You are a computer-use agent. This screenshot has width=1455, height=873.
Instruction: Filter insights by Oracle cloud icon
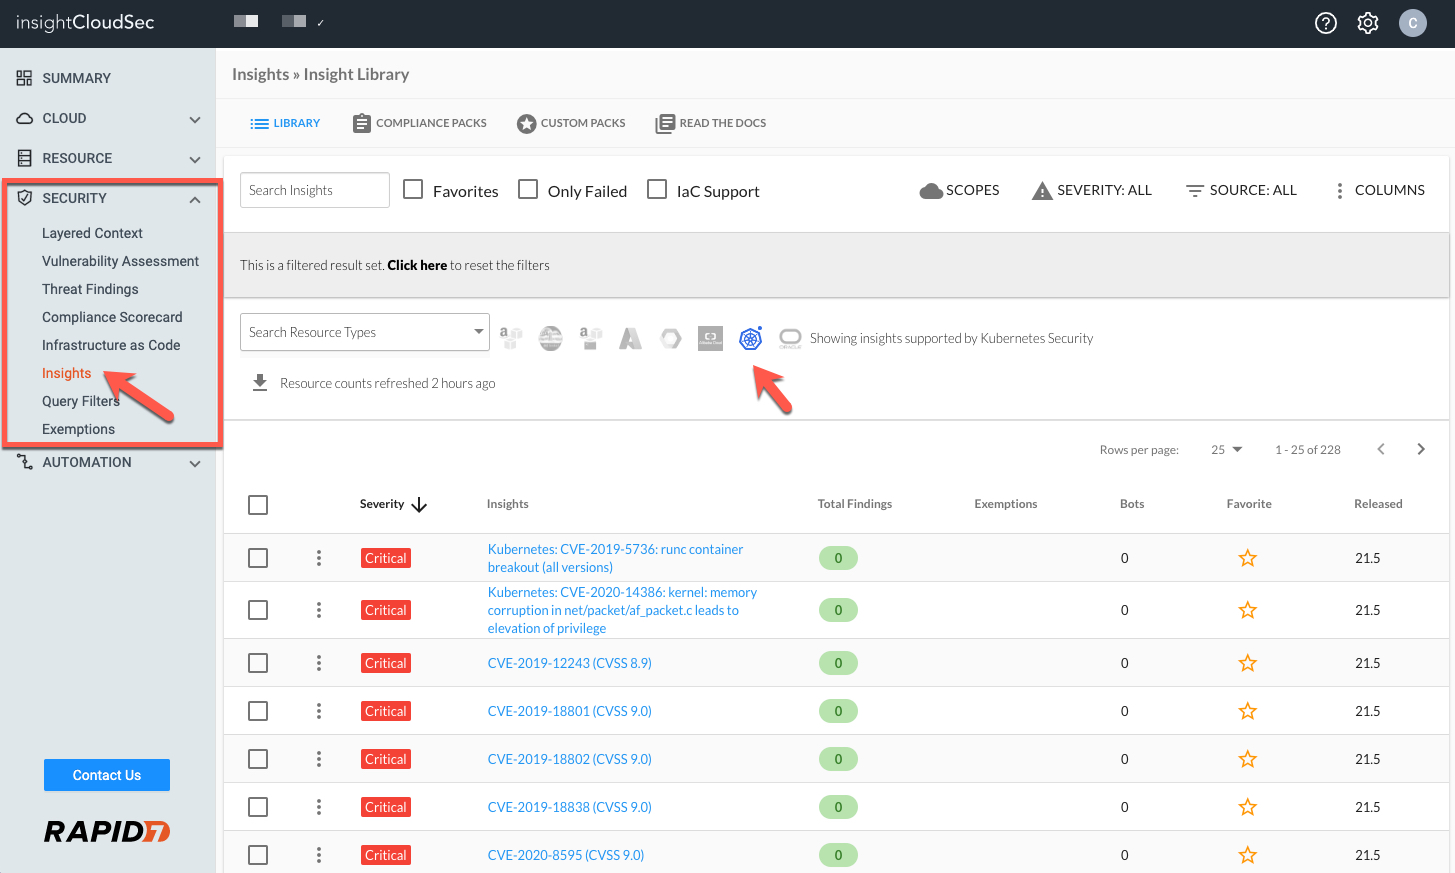pos(790,338)
